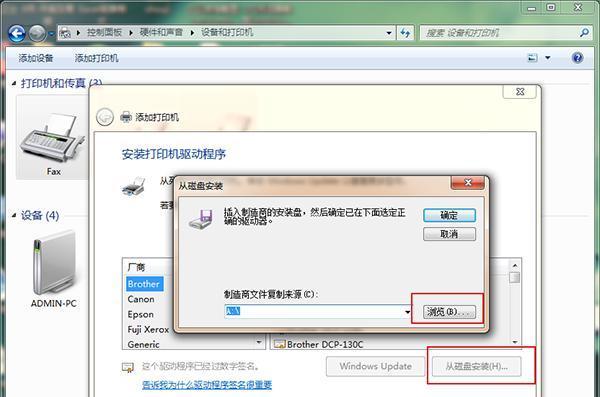Close the 从磁盘安装 dialog

468,183
